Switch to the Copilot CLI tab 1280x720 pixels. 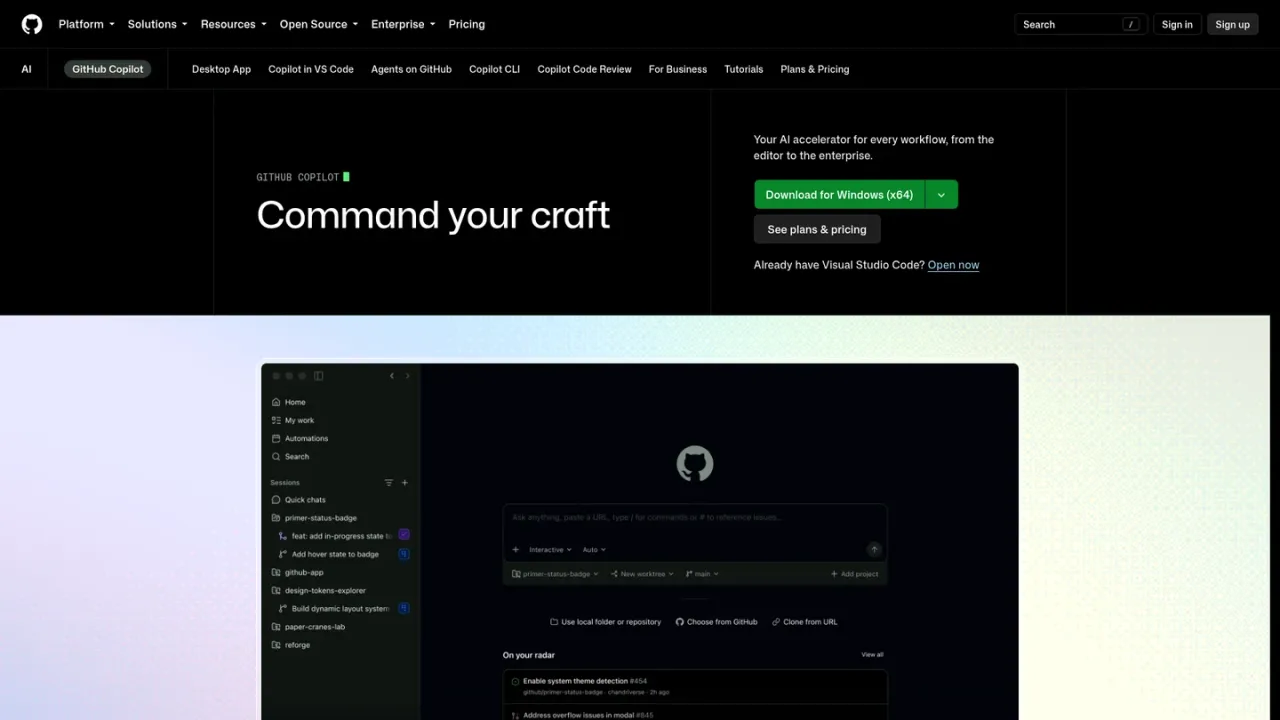494,69
